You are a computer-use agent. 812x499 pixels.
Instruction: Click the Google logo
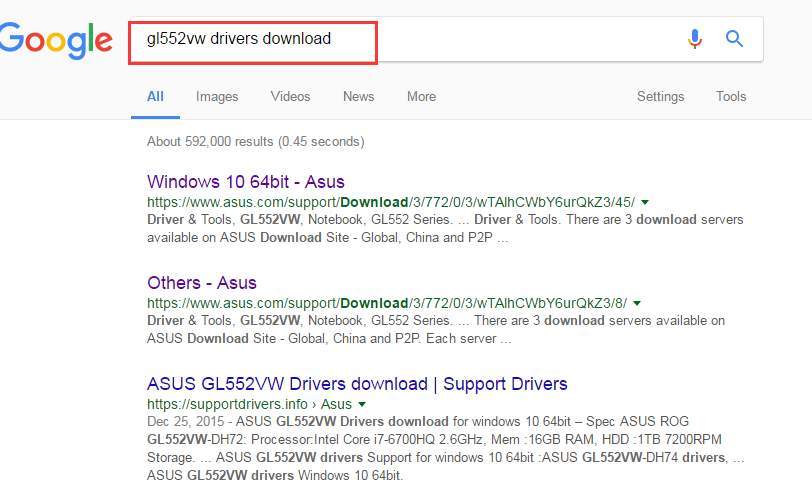[56, 40]
